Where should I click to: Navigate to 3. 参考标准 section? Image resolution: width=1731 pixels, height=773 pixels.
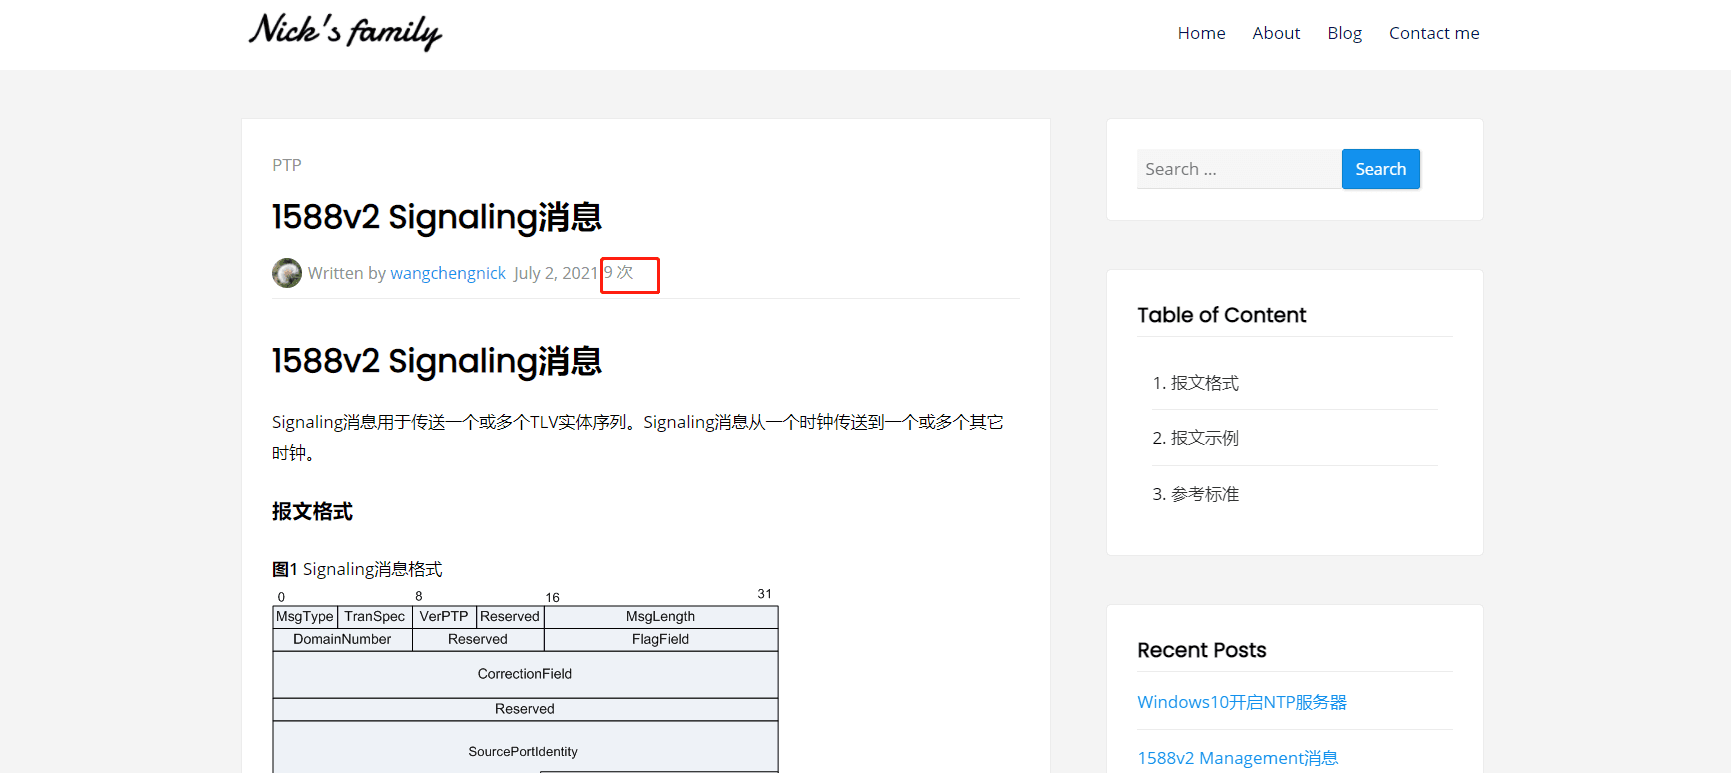pos(1195,494)
